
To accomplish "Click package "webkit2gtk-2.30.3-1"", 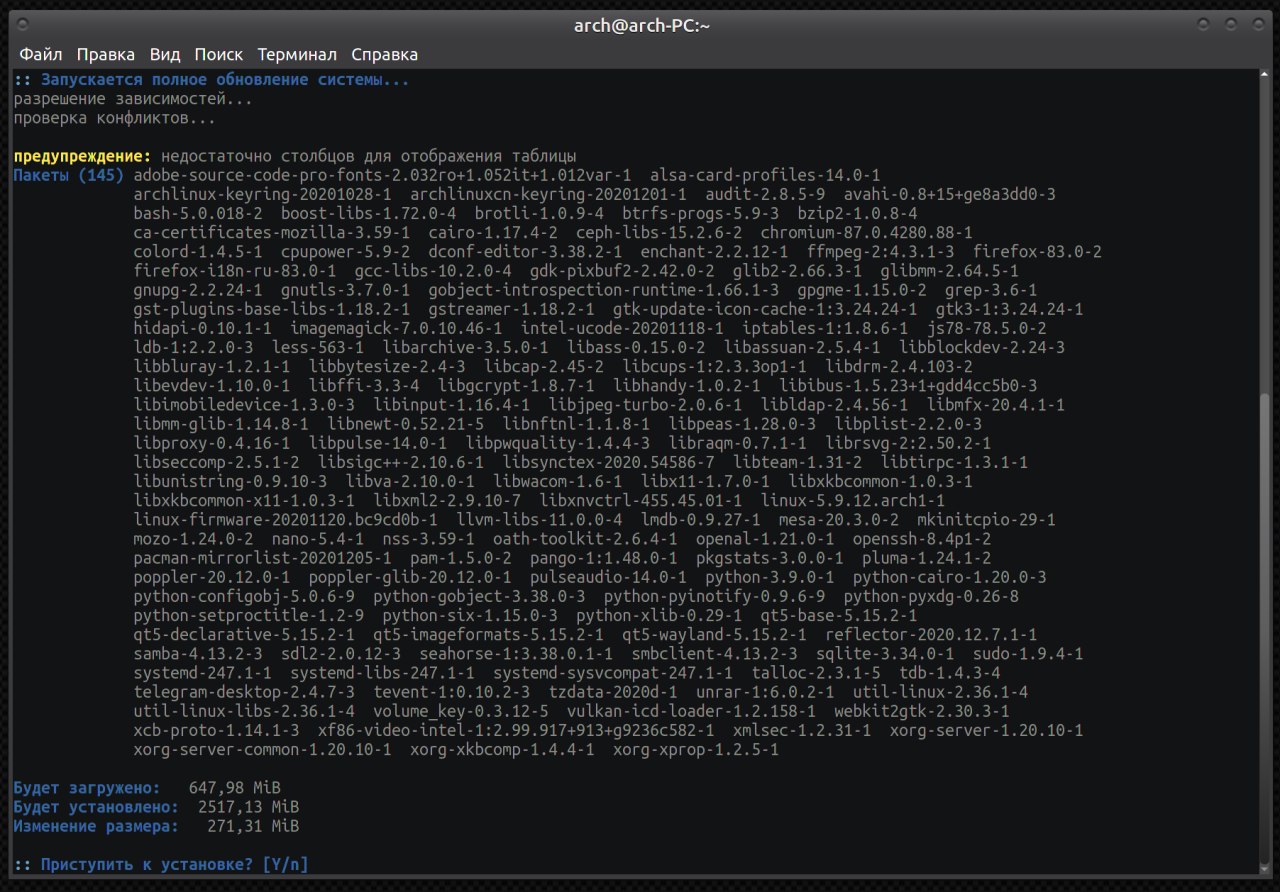I will coord(922,711).
